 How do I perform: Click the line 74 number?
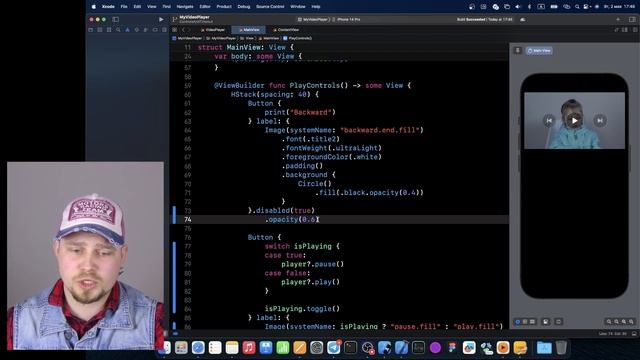click(x=187, y=220)
